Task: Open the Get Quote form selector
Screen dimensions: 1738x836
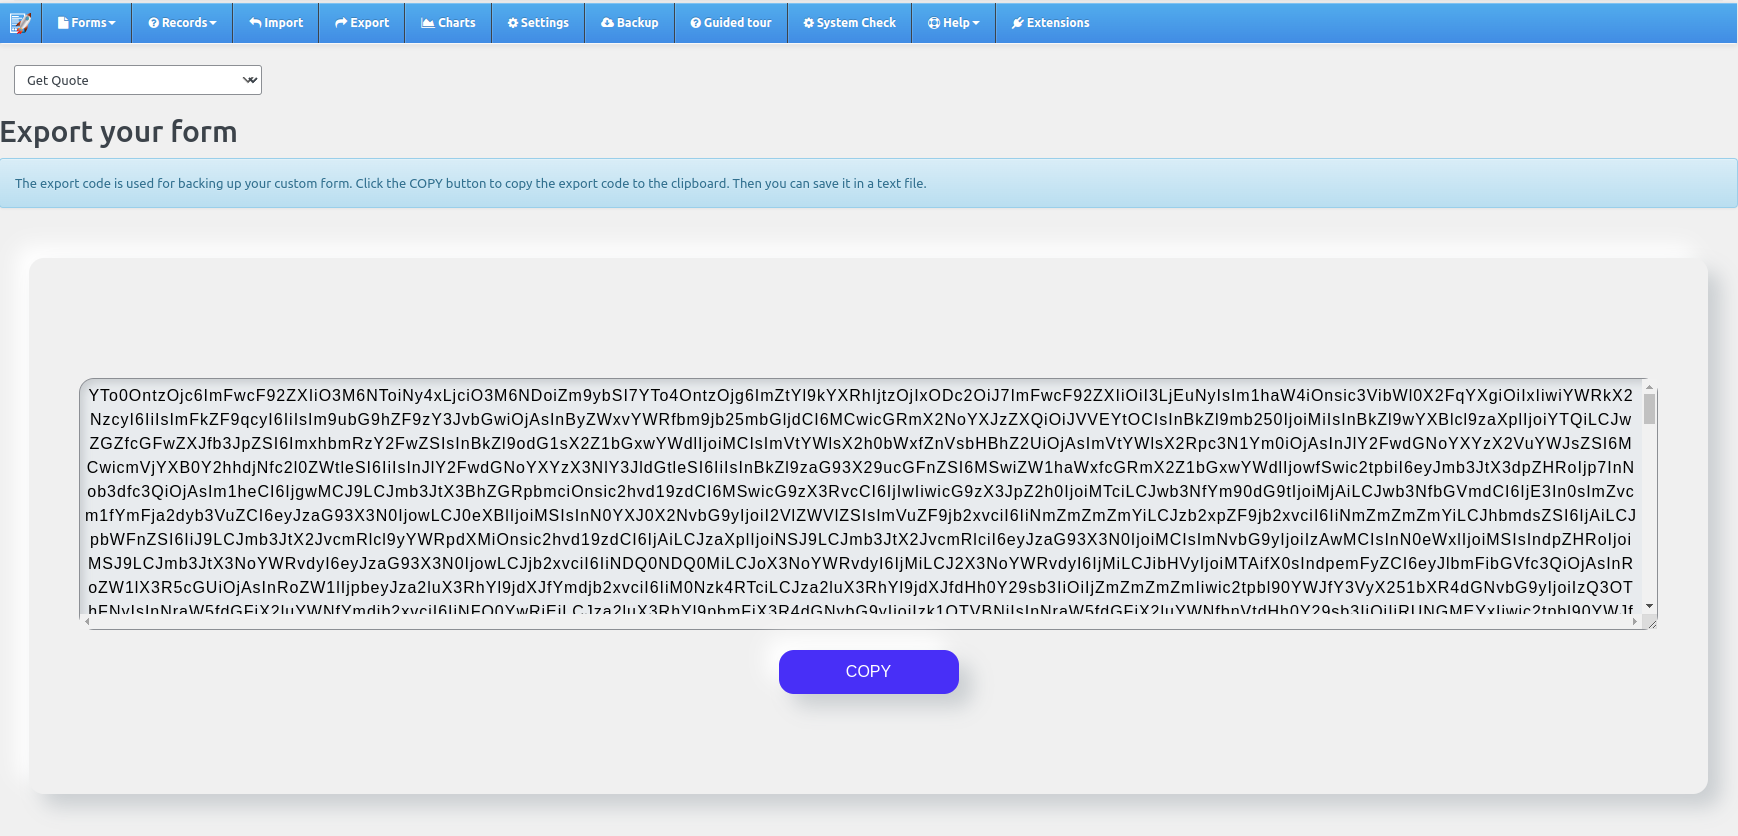Action: tap(138, 80)
